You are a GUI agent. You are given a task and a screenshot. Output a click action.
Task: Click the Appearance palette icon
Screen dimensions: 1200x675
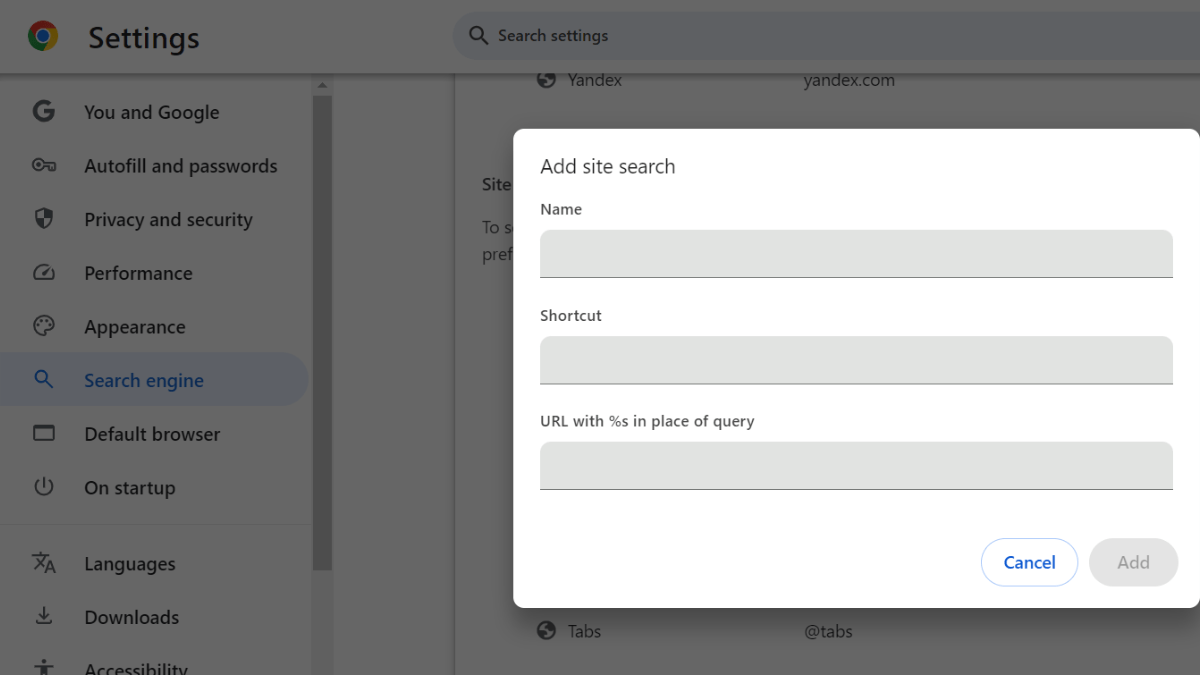(43, 325)
